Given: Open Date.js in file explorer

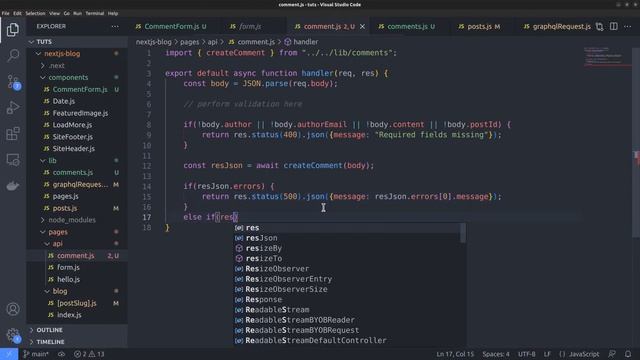Looking at the screenshot, I should tap(77, 101).
